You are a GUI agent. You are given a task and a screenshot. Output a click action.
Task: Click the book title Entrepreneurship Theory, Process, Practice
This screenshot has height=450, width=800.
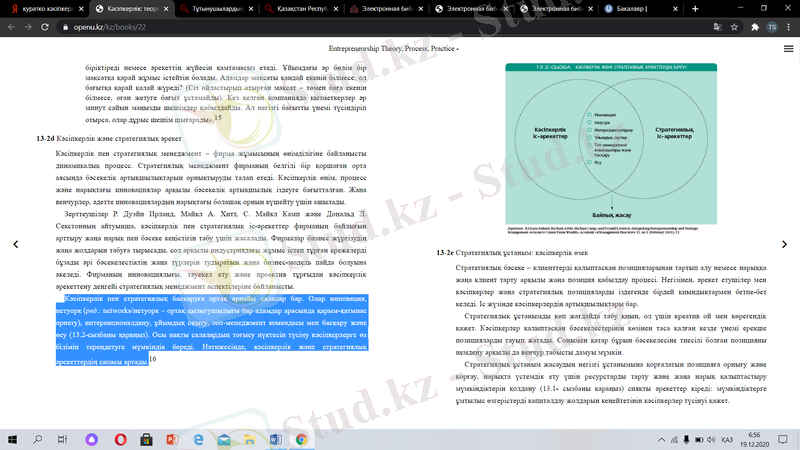pyautogui.click(x=393, y=48)
